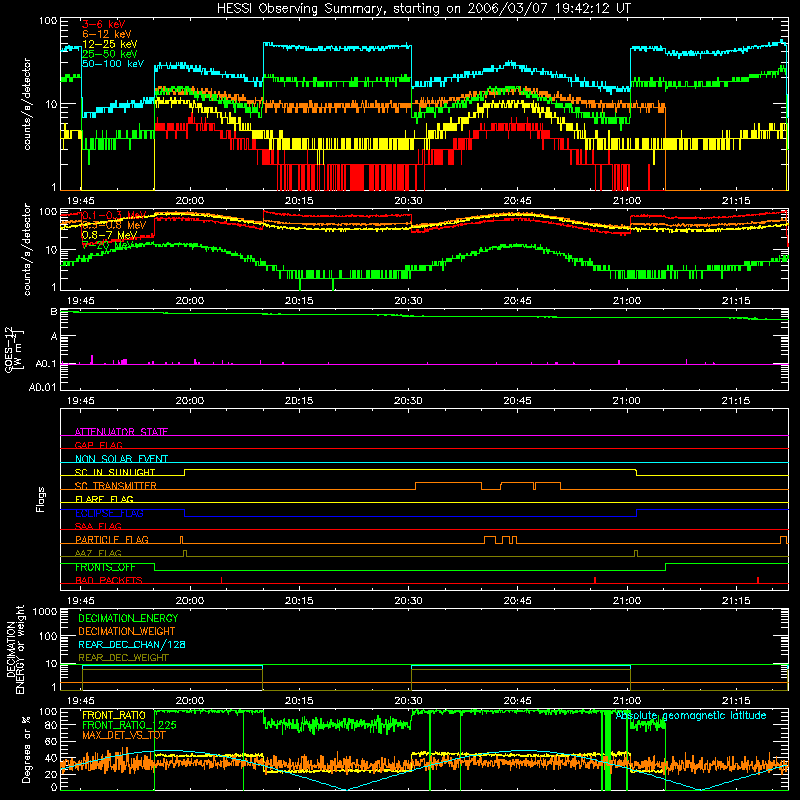Click the green FRONTS_OFF label
The image size is (800, 800).
(x=105, y=567)
